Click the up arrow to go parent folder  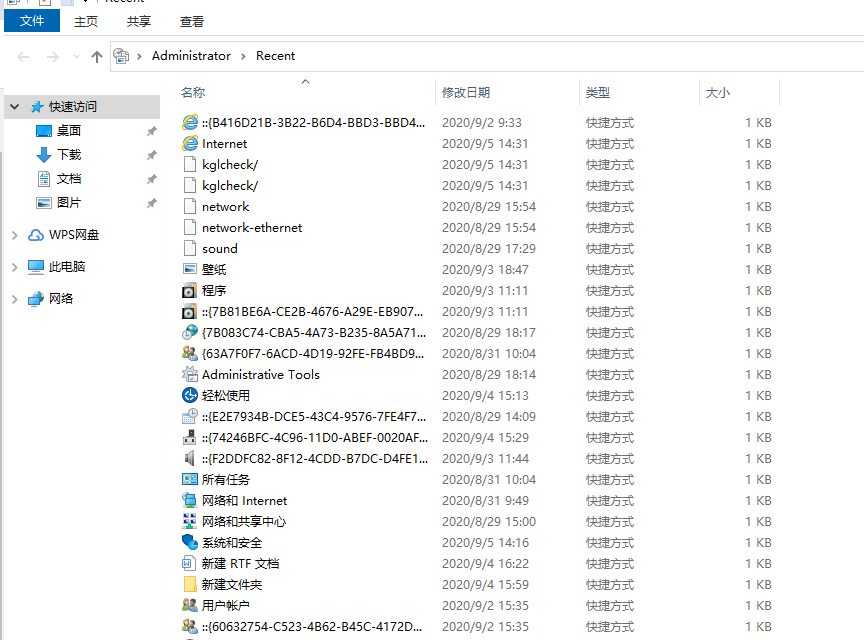coord(94,56)
